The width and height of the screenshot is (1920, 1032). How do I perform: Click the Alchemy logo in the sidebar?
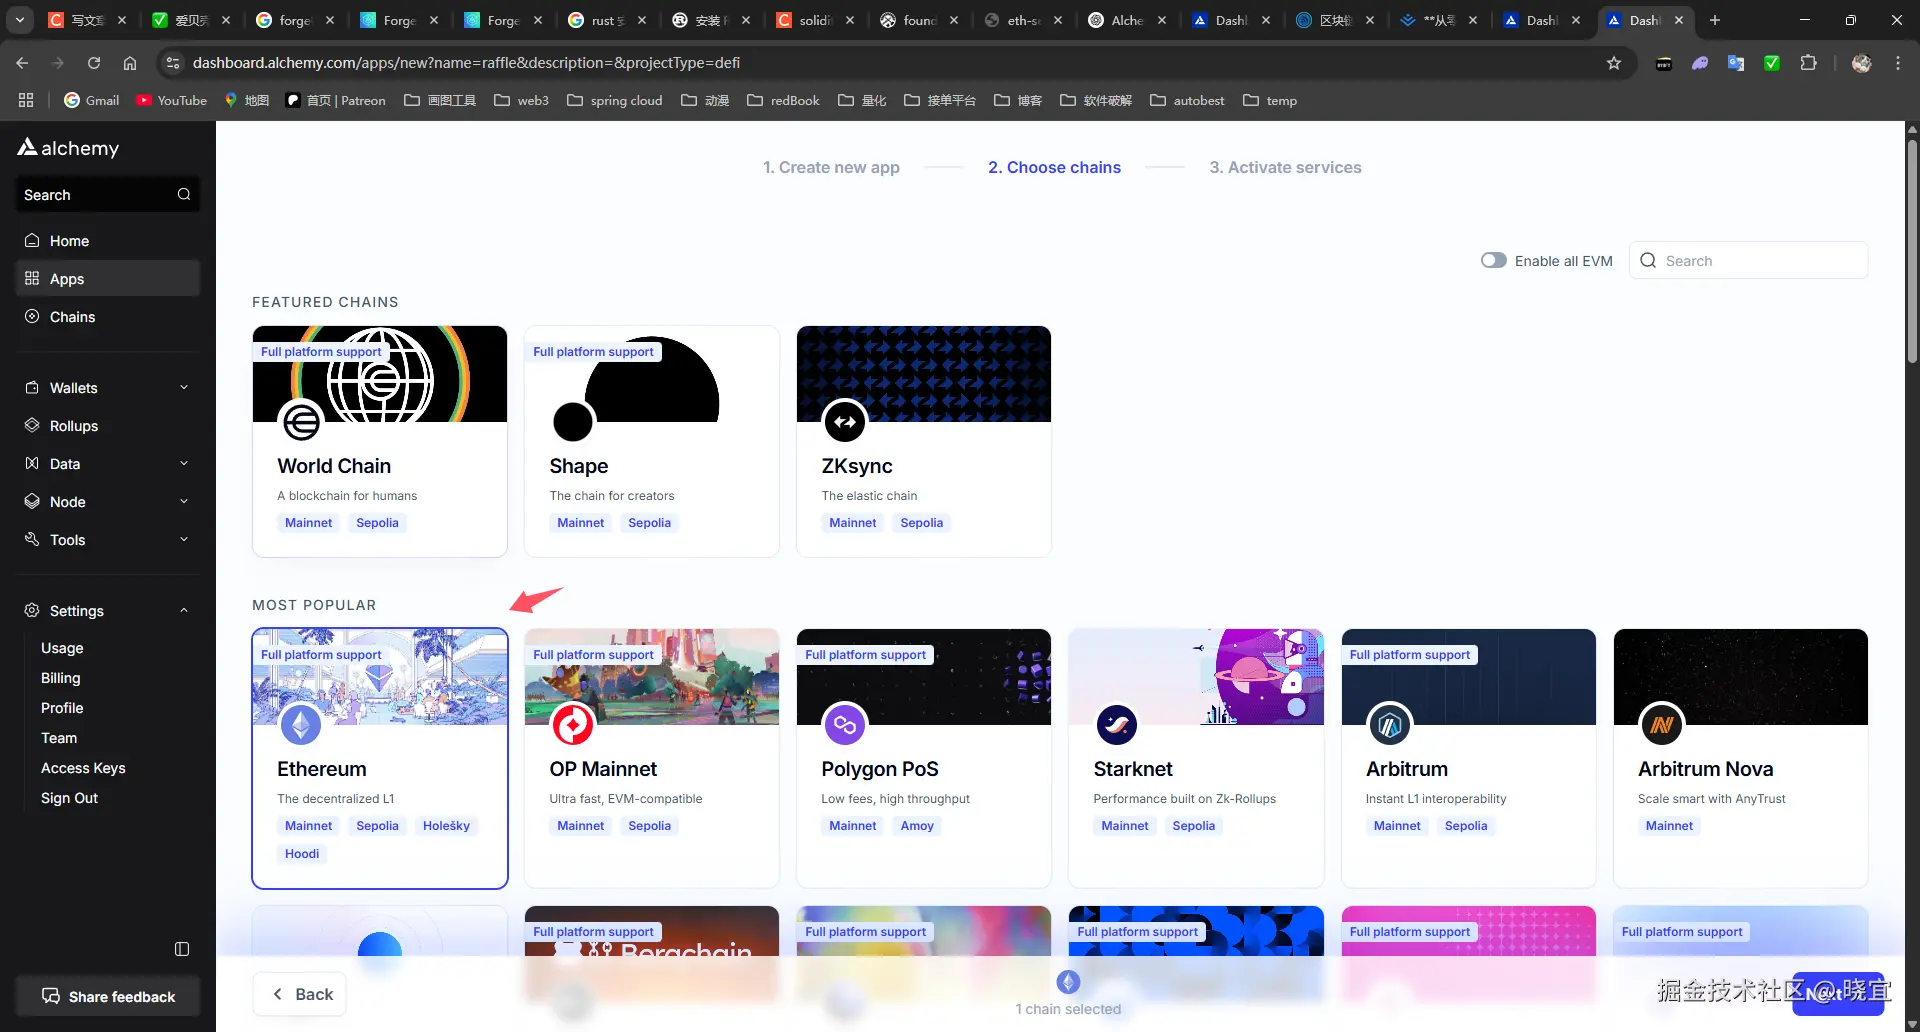point(68,148)
